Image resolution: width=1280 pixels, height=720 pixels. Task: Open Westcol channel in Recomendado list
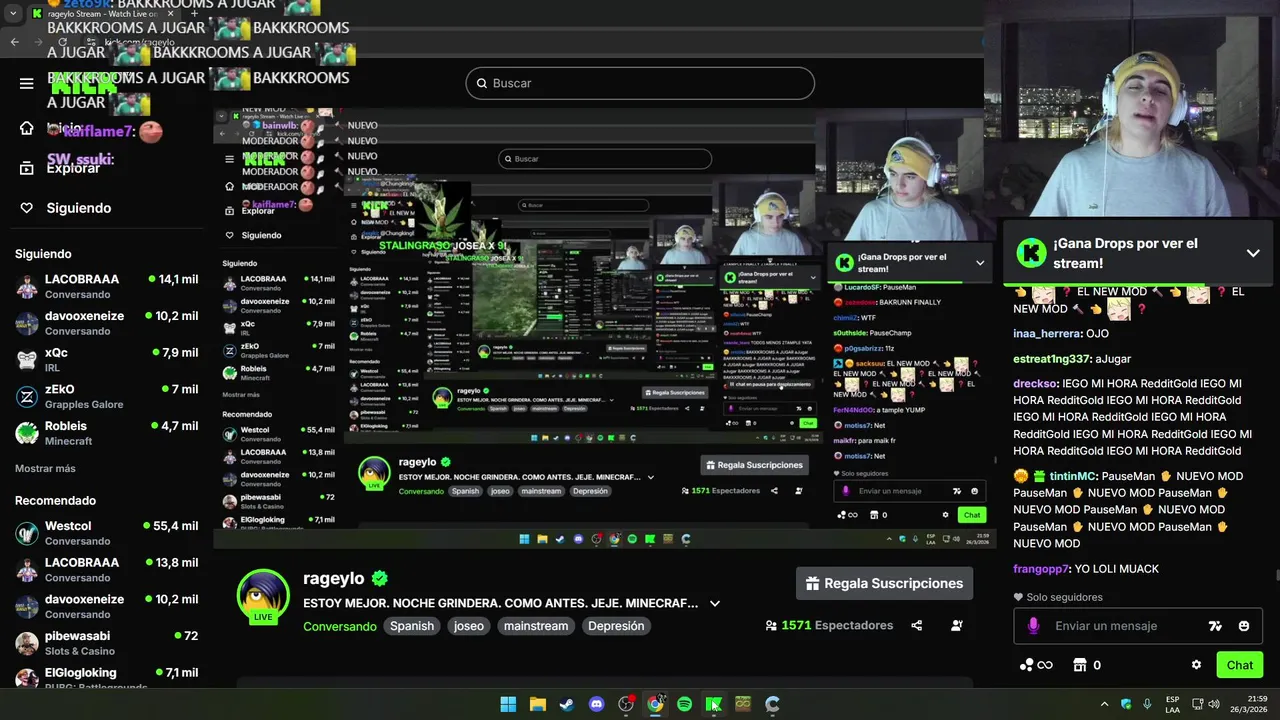click(x=107, y=533)
